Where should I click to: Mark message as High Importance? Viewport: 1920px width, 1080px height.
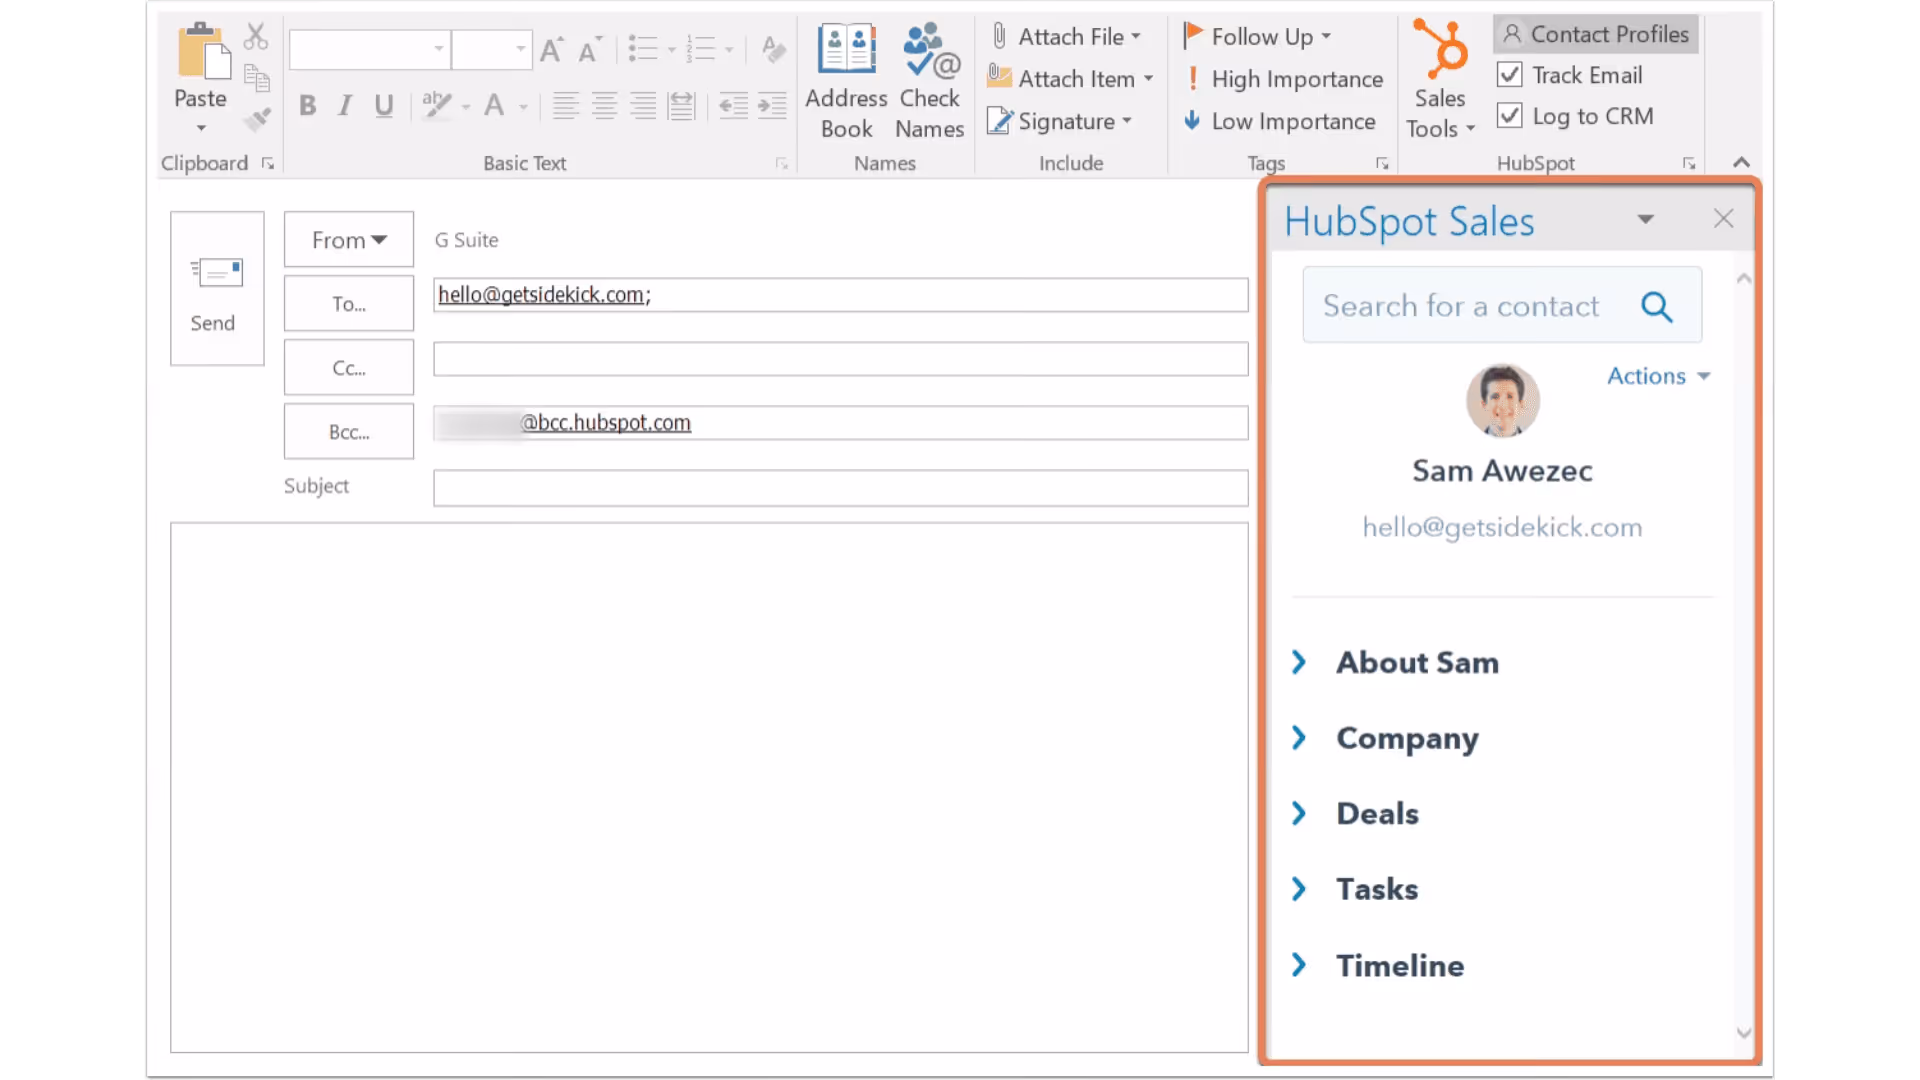pos(1286,79)
